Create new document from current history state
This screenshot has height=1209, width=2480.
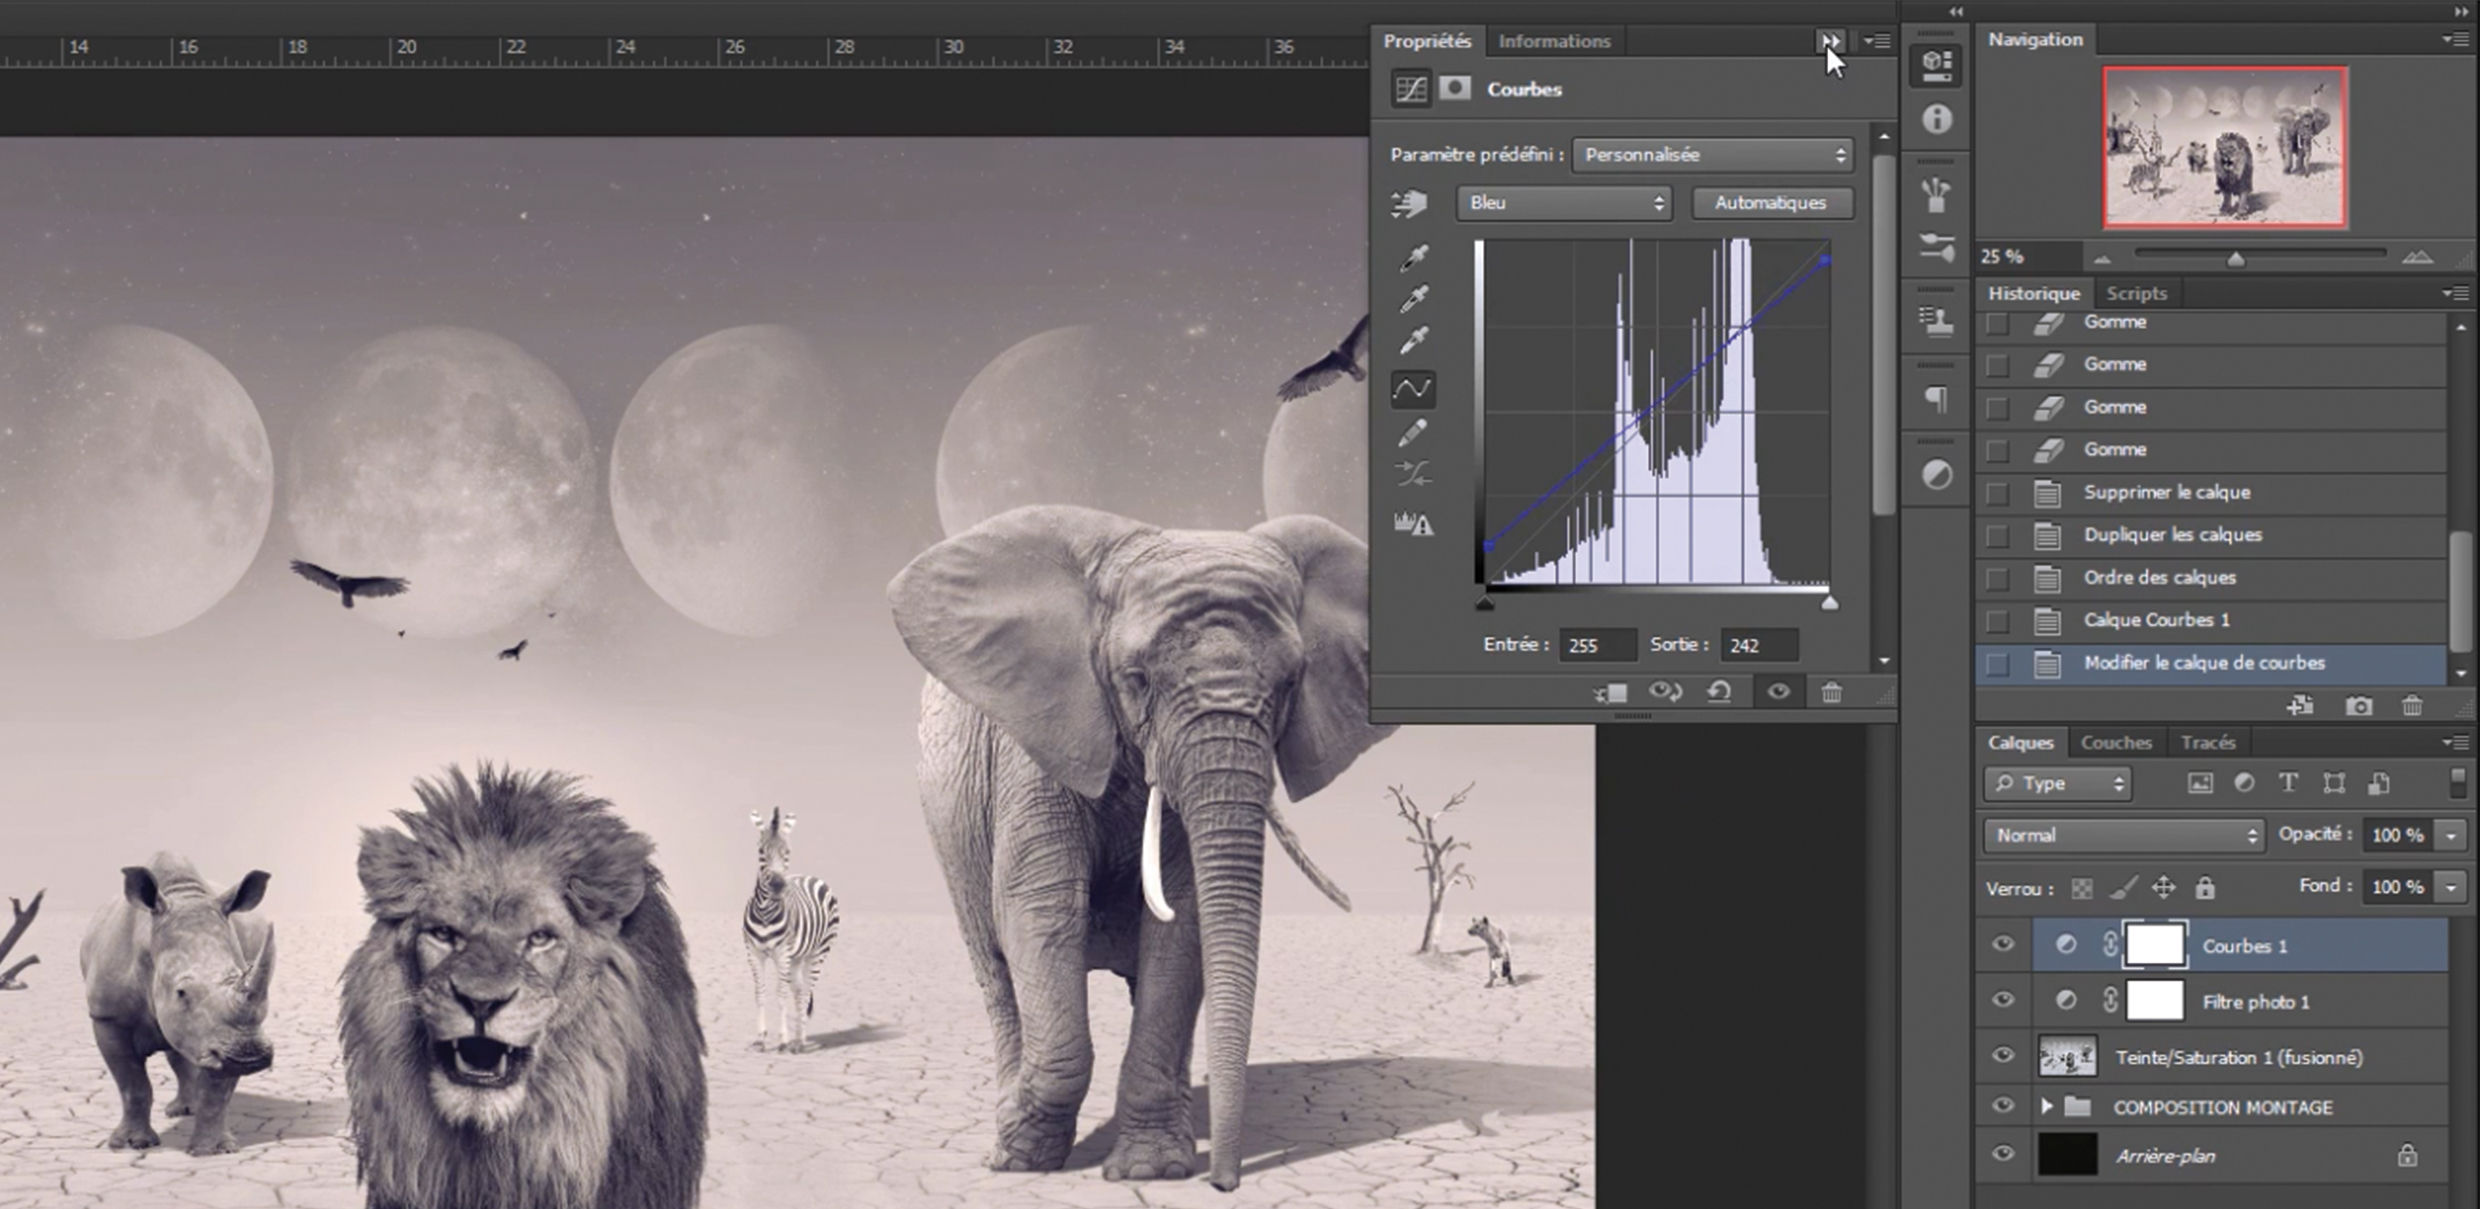2300,706
